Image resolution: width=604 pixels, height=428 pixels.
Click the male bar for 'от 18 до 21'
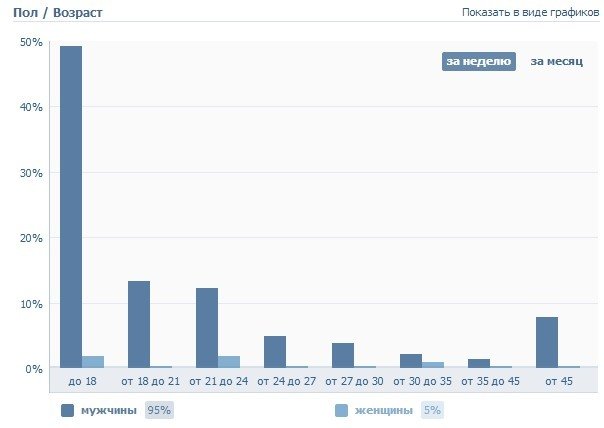tap(139, 325)
